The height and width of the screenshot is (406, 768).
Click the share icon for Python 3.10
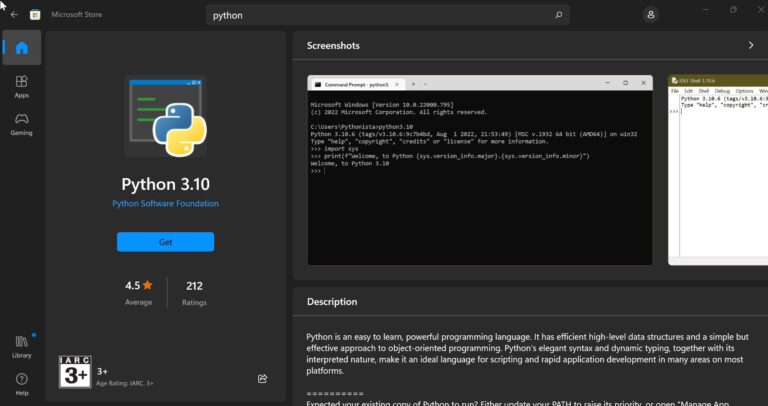tap(263, 379)
